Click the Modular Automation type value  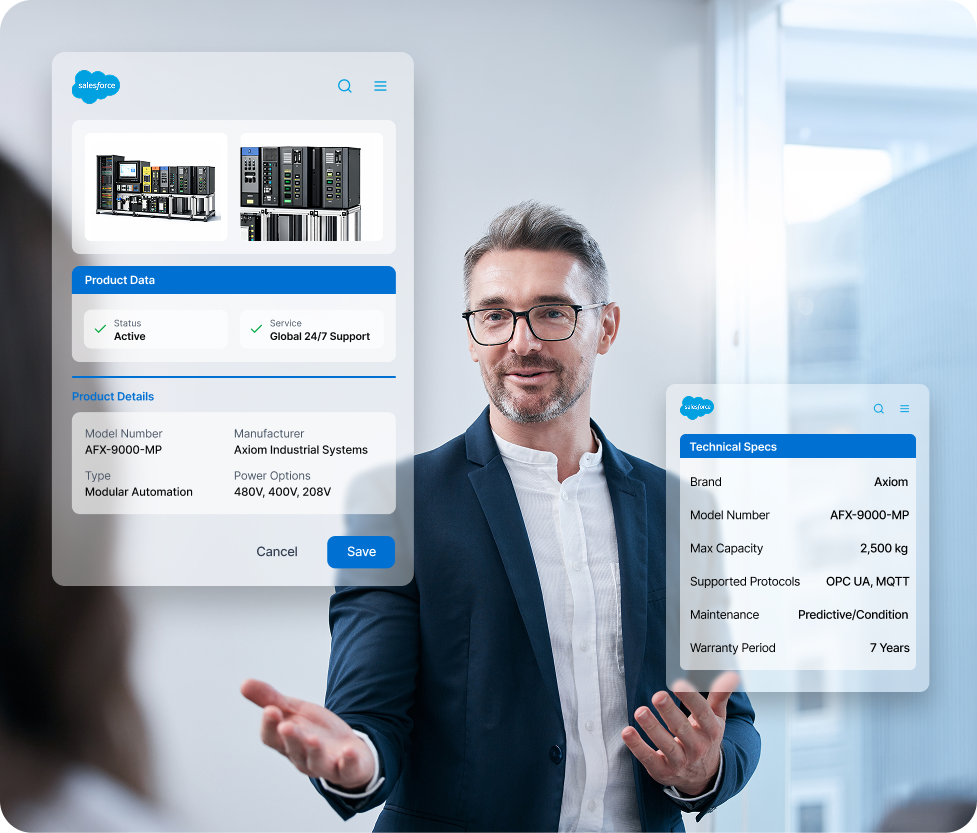139,492
